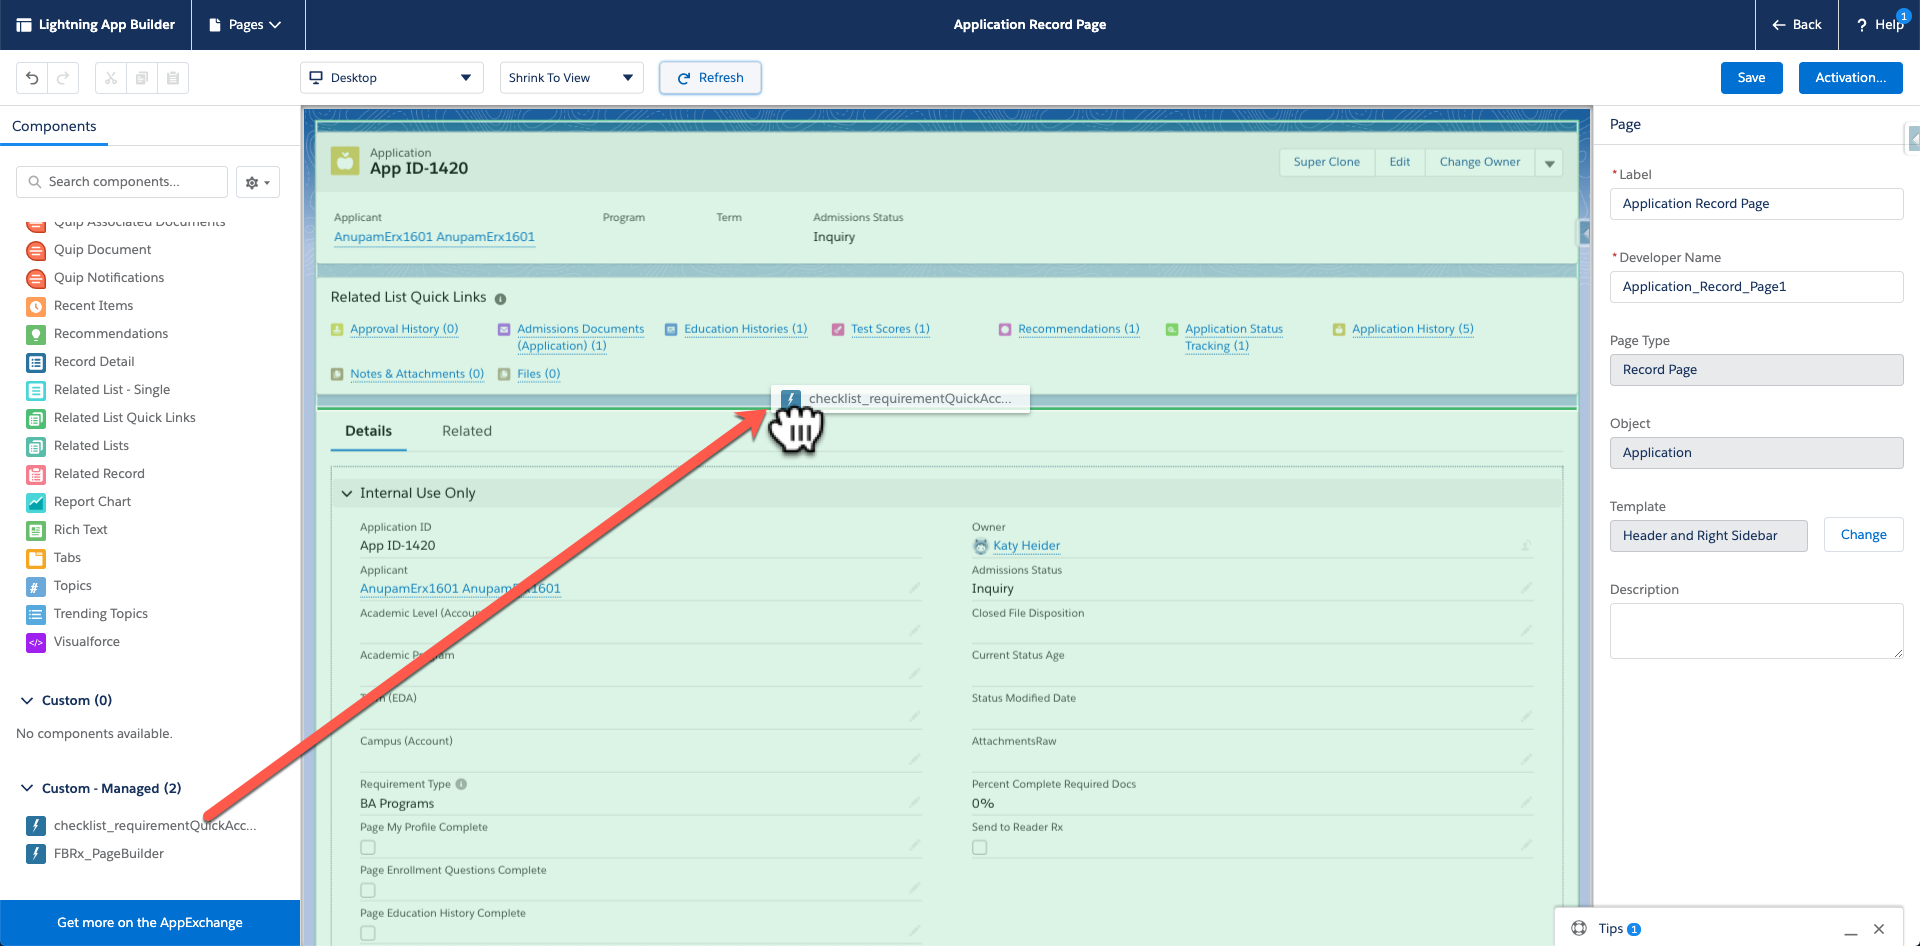Click the FBRx_PageBuilder lightning icon
Viewport: 1920px width, 946px height.
[x=36, y=854]
